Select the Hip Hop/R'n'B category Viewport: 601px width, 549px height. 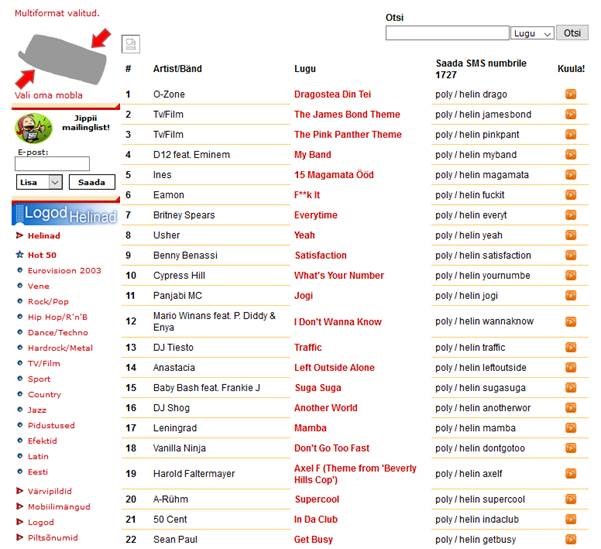click(x=57, y=317)
